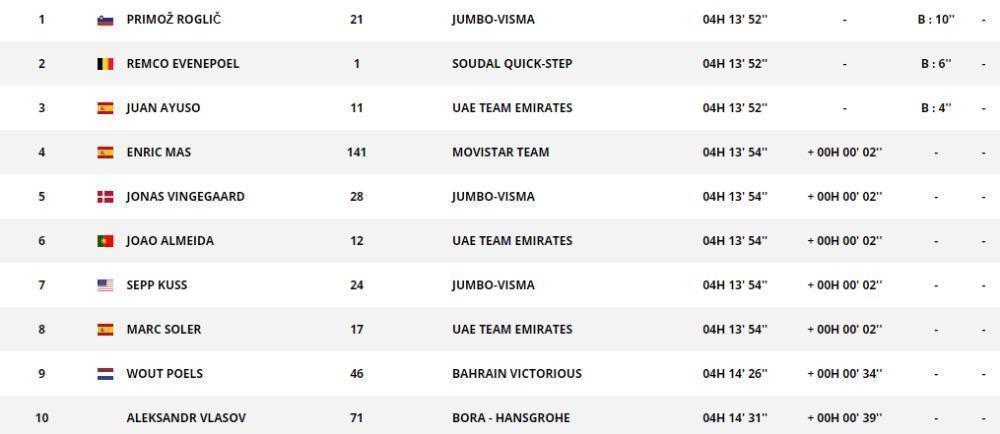
Task: Click Wout Poels' gap + 00H 00' 34''
Action: click(844, 374)
